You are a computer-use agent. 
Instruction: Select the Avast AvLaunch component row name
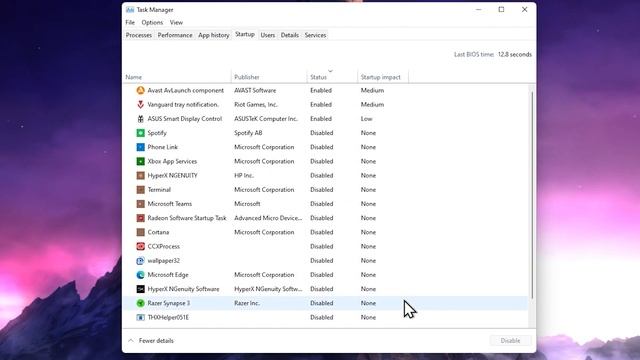(186, 91)
